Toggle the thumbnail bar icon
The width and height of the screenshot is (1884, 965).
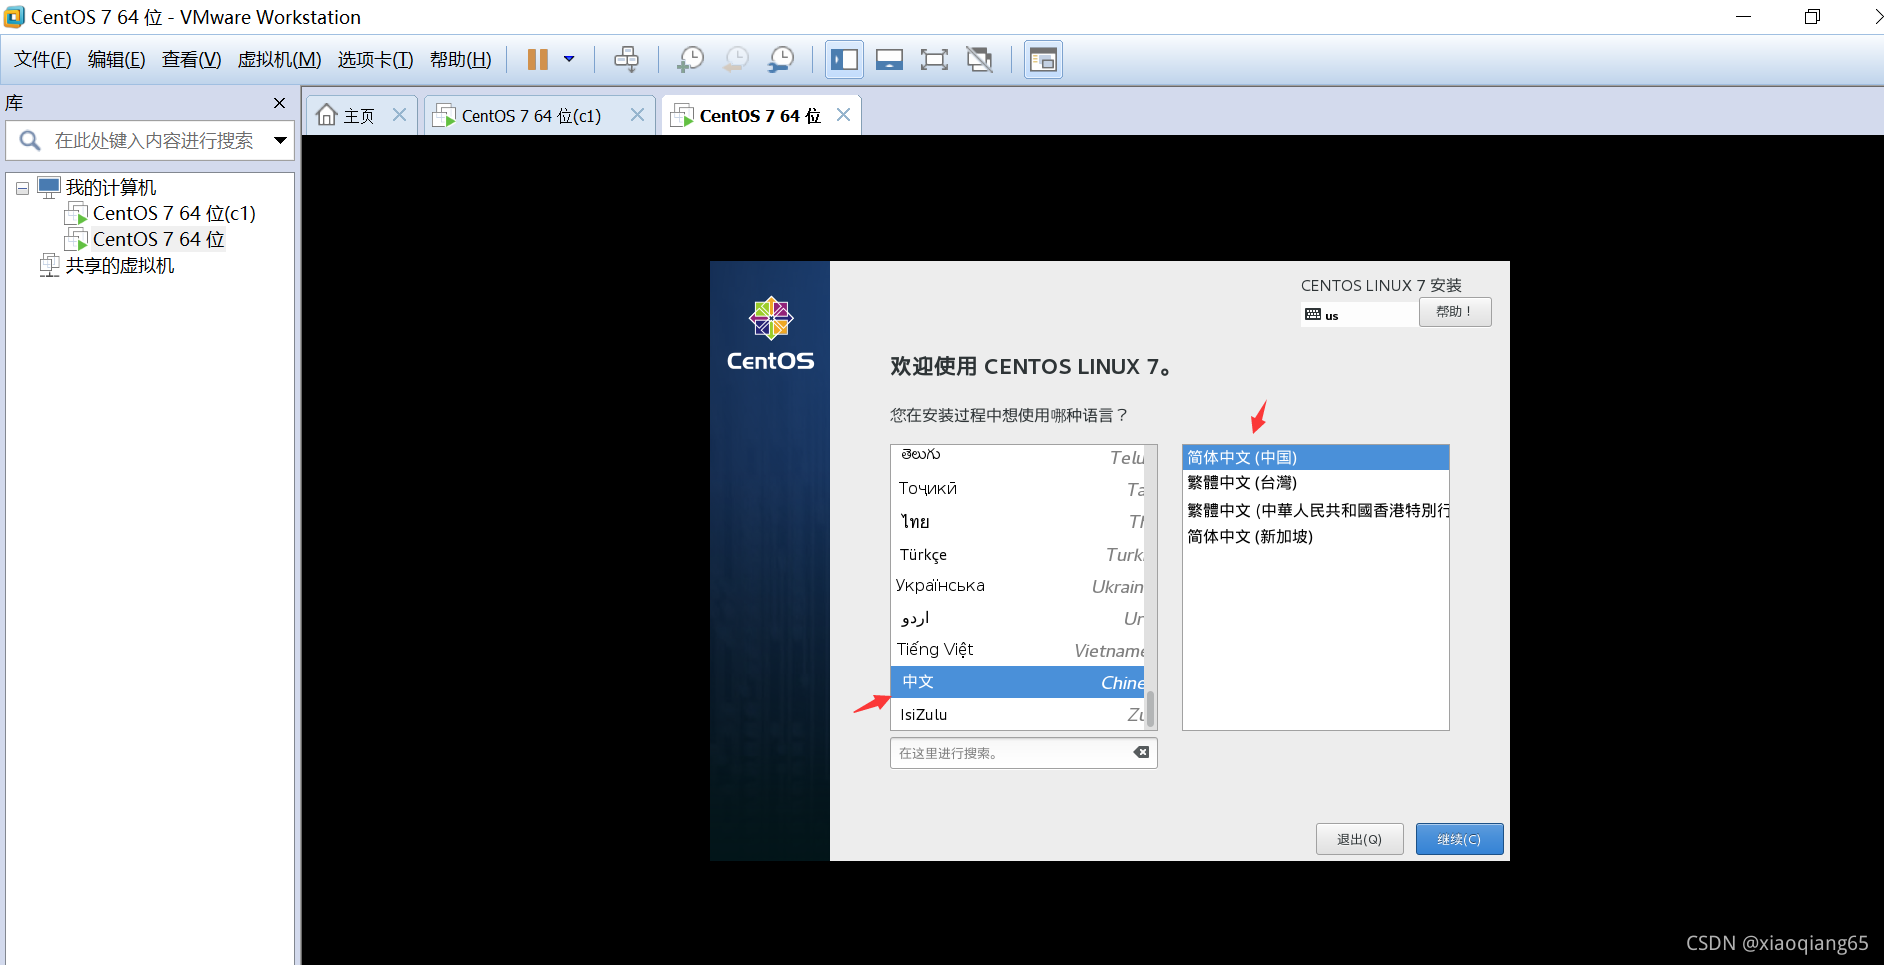[889, 60]
